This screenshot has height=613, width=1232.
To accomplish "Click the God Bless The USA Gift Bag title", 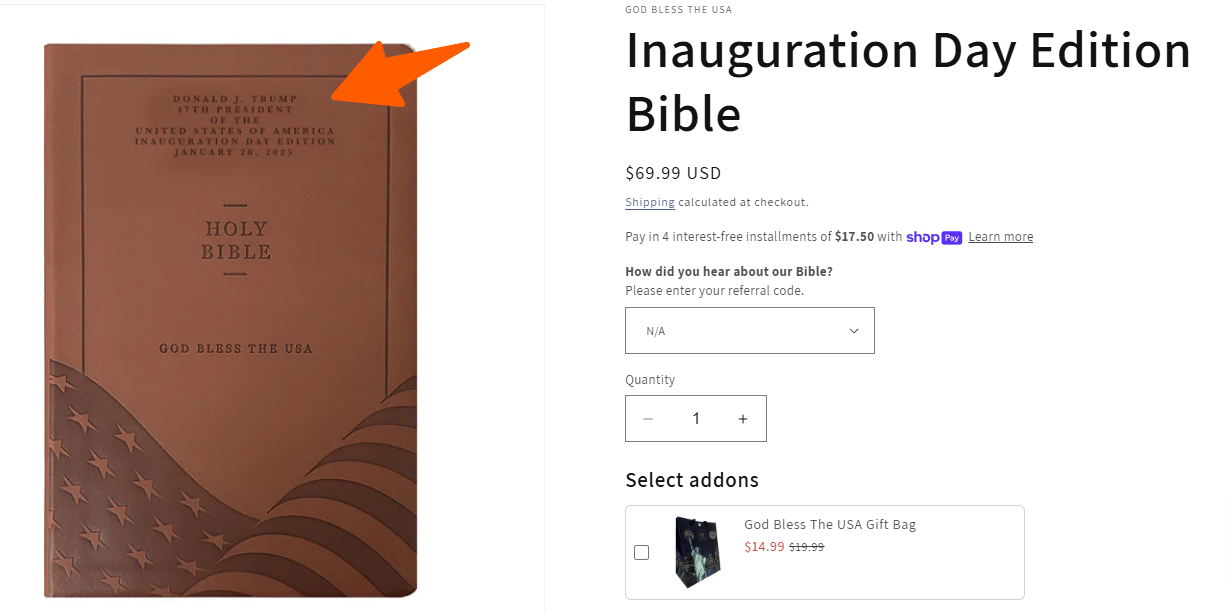I will (830, 525).
